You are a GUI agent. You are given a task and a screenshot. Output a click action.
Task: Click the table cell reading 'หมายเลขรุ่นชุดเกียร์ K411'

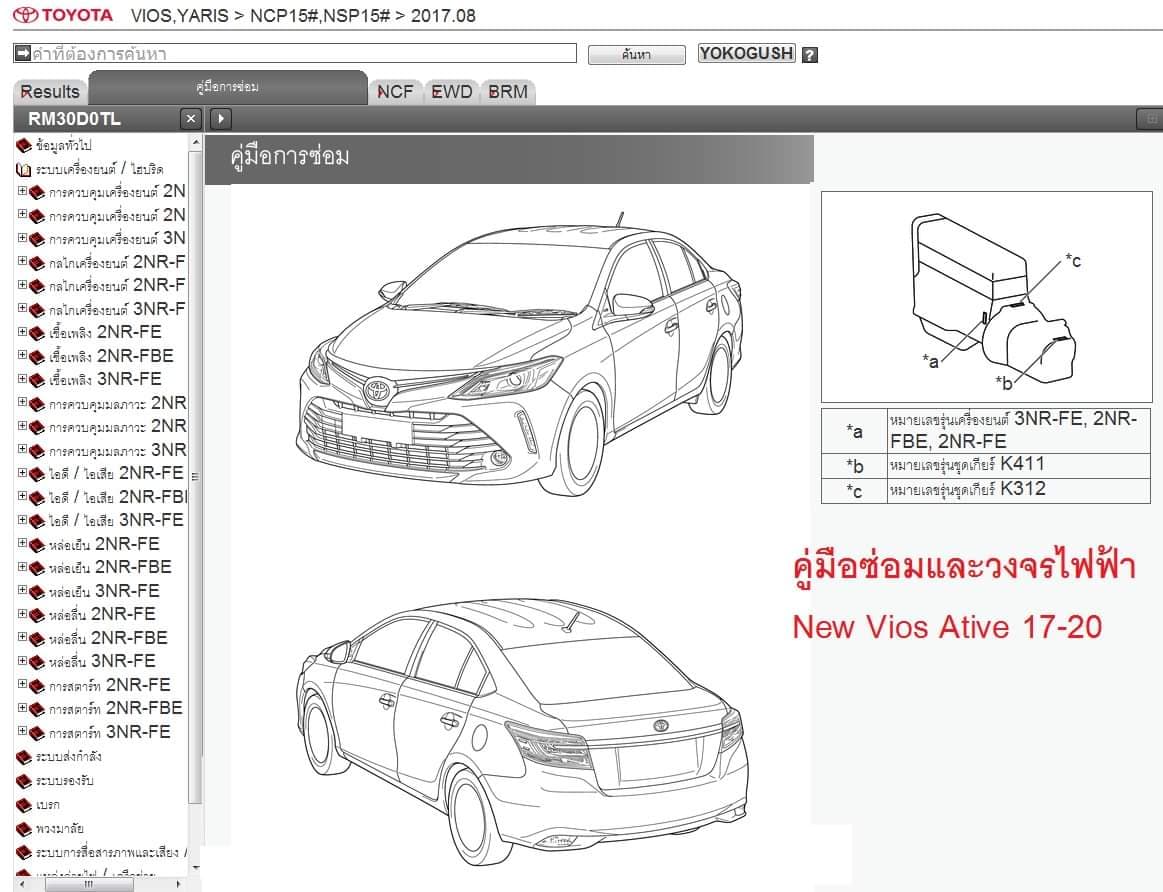click(1018, 465)
